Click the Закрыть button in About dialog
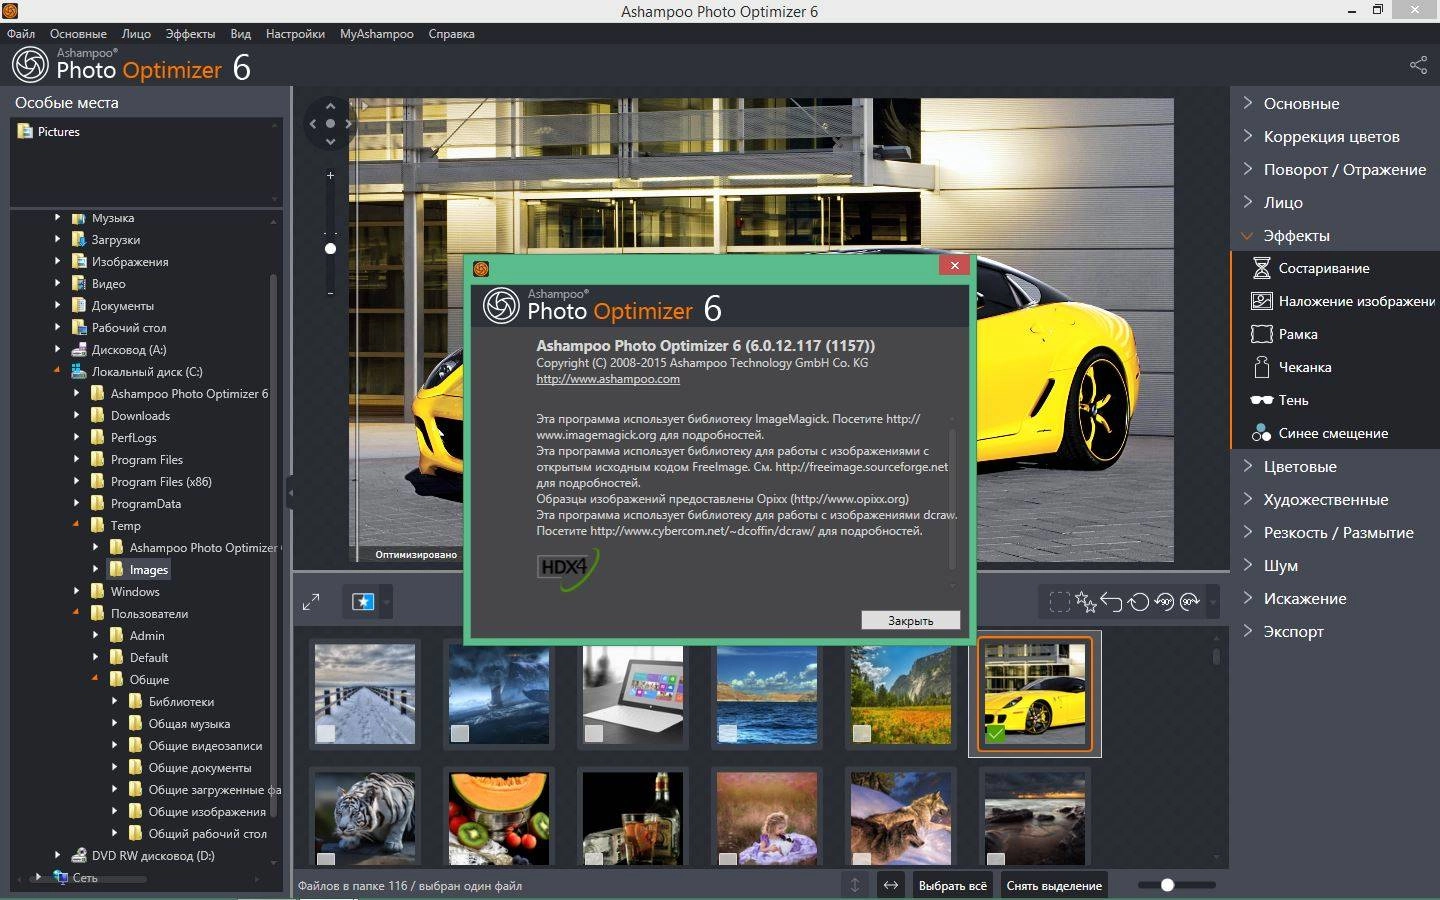Viewport: 1440px width, 900px height. click(x=911, y=620)
